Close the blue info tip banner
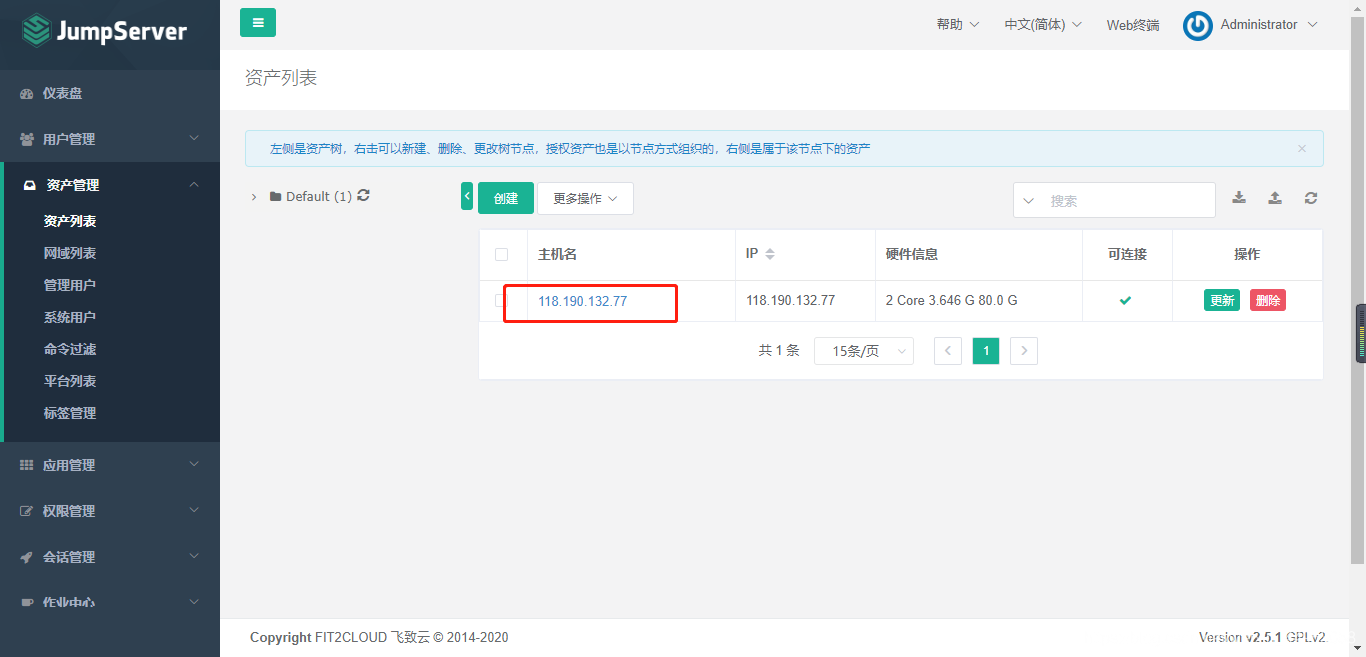The image size is (1366, 657). tap(1302, 149)
